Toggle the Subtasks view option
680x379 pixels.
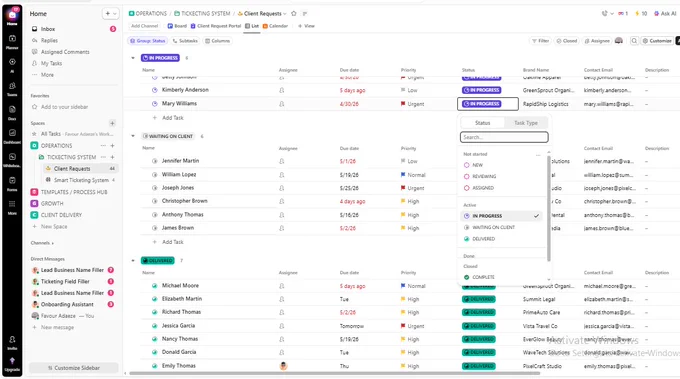point(185,41)
